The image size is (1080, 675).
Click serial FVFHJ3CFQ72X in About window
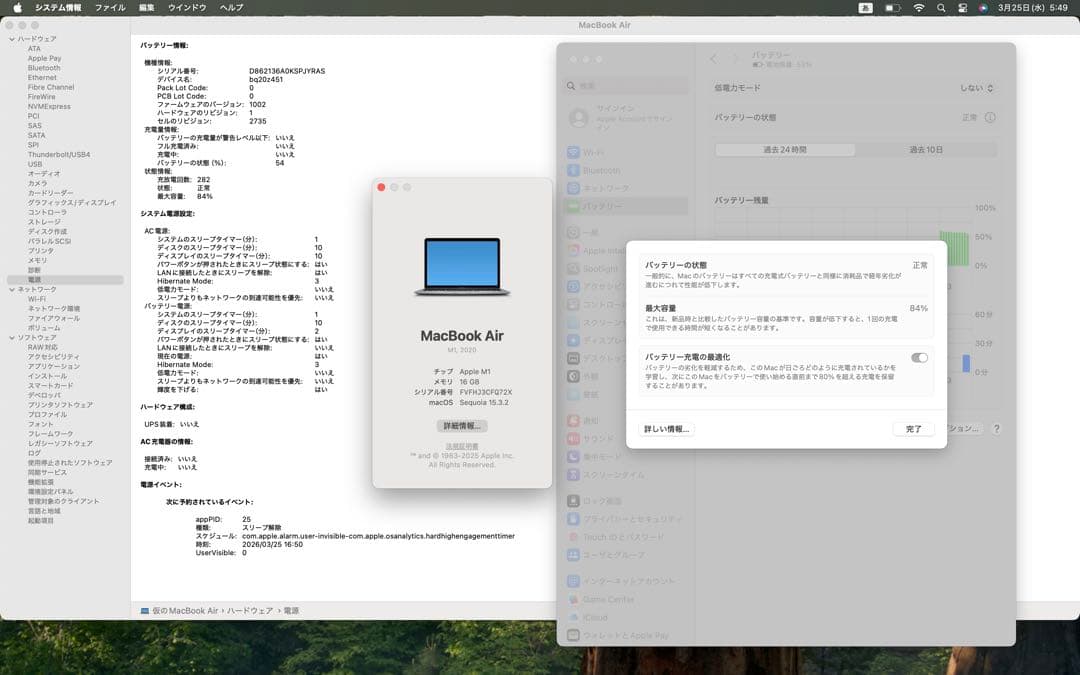(x=486, y=392)
